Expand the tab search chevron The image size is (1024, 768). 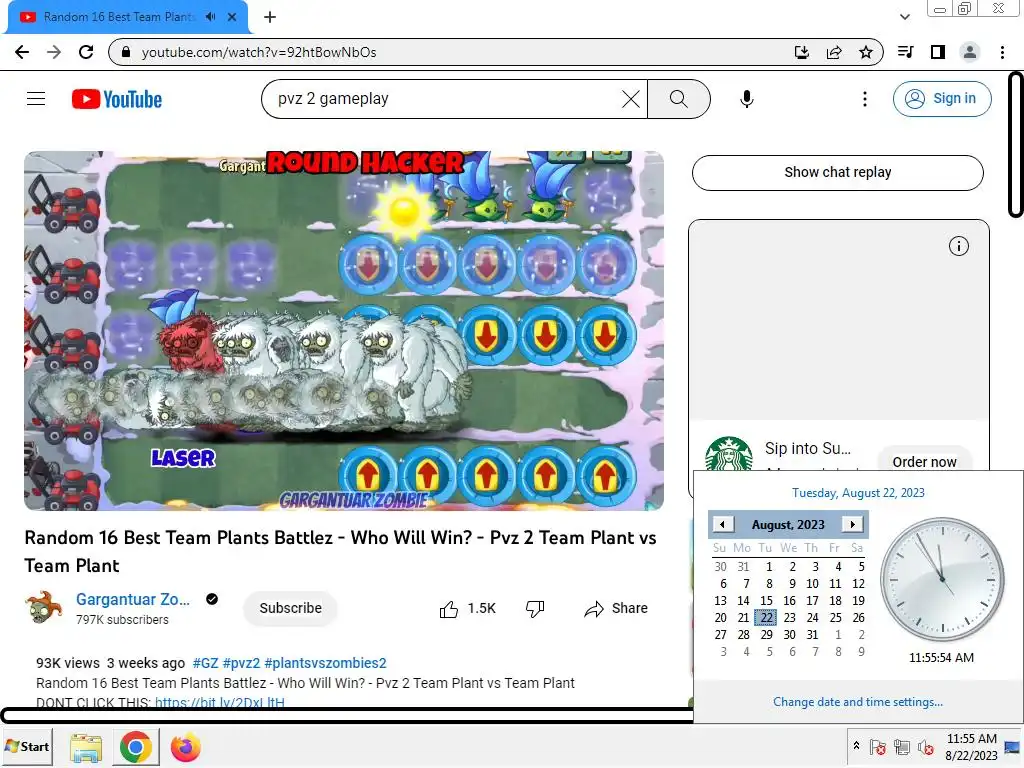click(905, 17)
